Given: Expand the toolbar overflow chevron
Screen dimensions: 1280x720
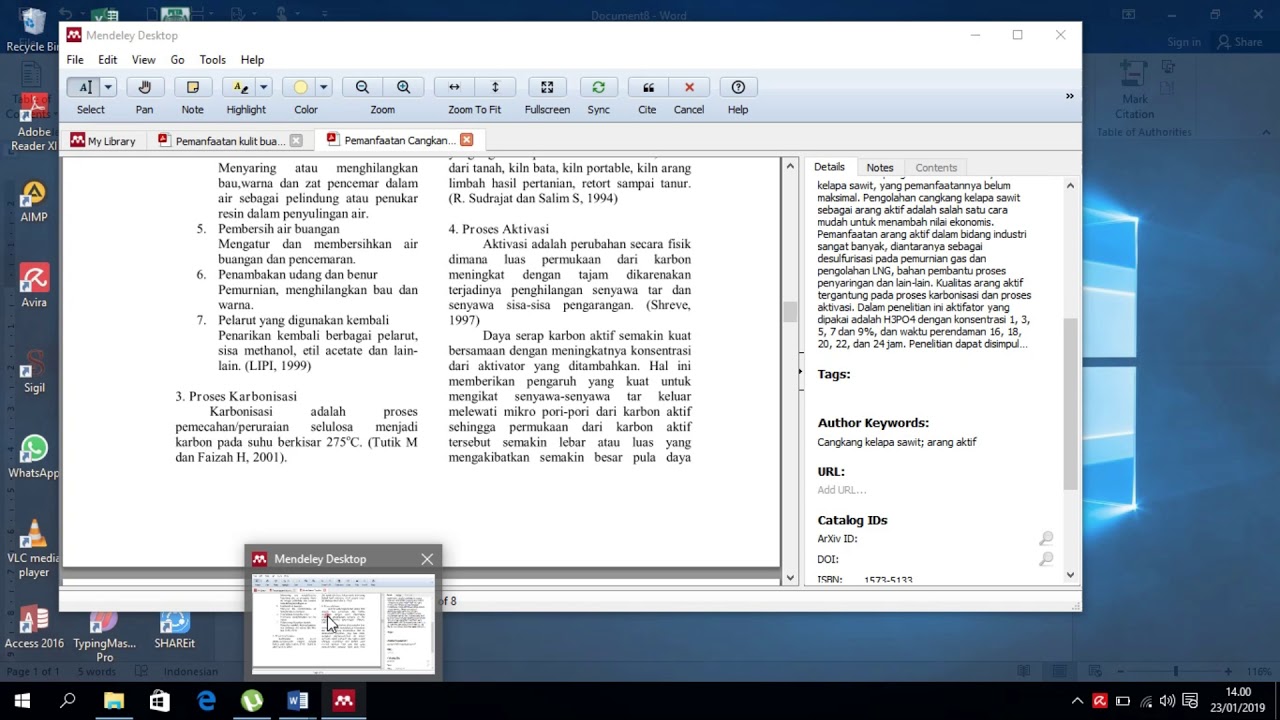Looking at the screenshot, I should tap(1069, 96).
